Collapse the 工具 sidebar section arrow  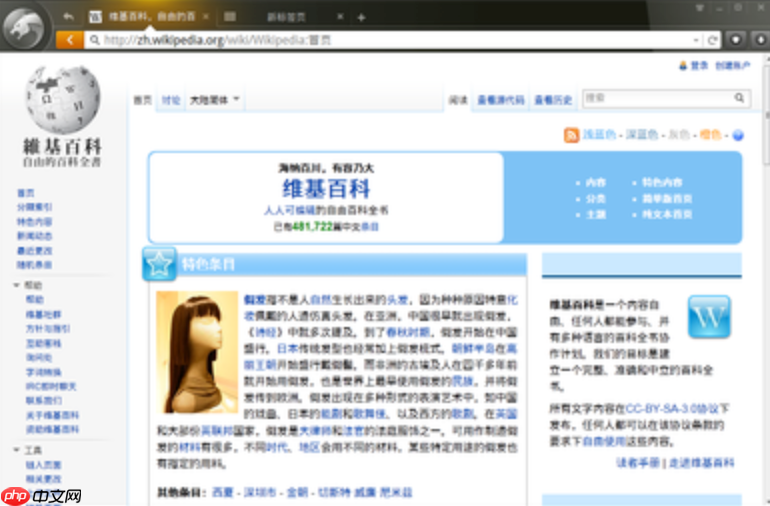[x=16, y=450]
